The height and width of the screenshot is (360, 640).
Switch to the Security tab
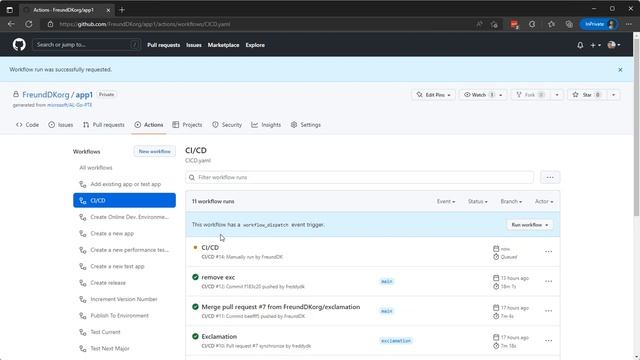tap(227, 125)
